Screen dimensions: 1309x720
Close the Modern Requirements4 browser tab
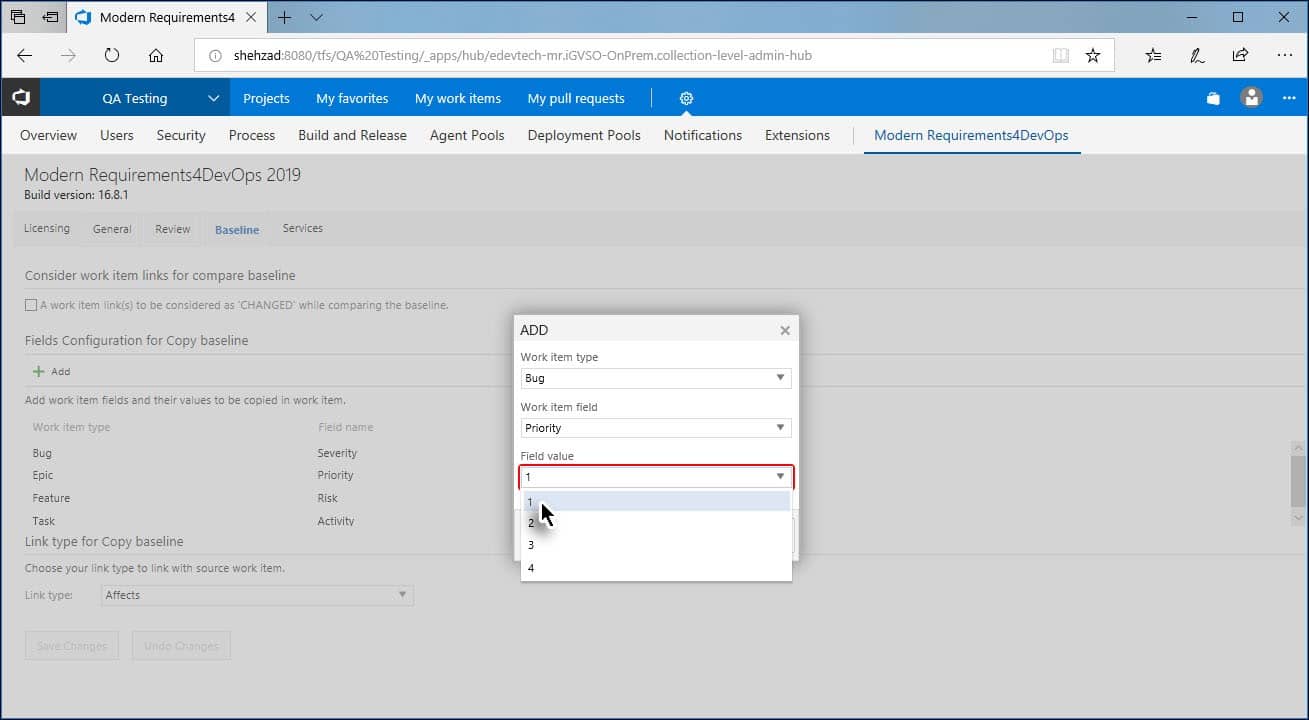click(x=251, y=17)
